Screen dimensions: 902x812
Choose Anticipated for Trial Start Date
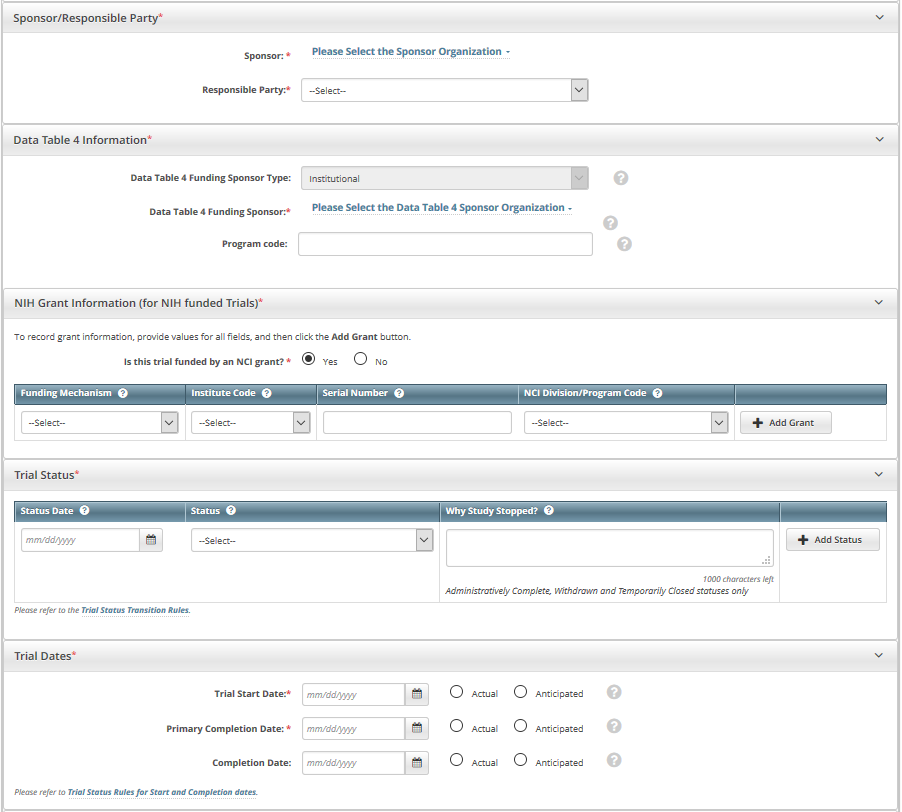520,692
